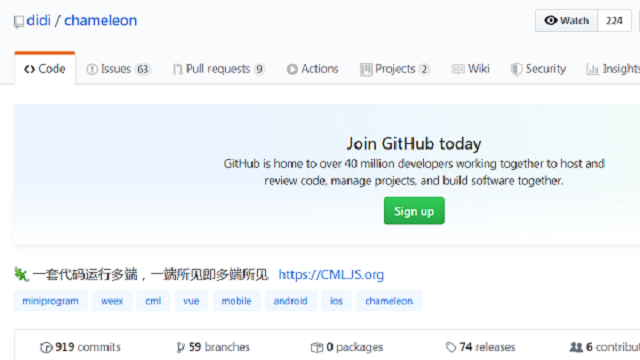Click the green Sign up button

[x=414, y=211]
